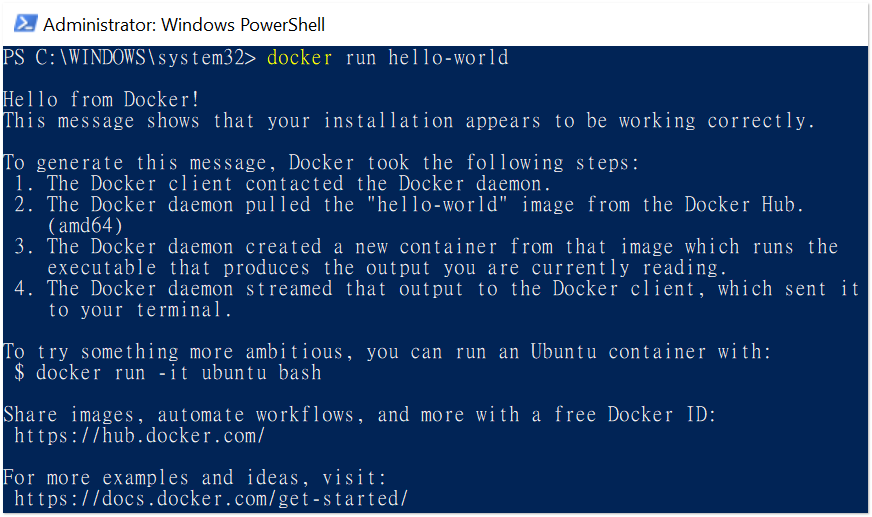Click step 3 'created a new container' text

pyautogui.click(x=371, y=247)
